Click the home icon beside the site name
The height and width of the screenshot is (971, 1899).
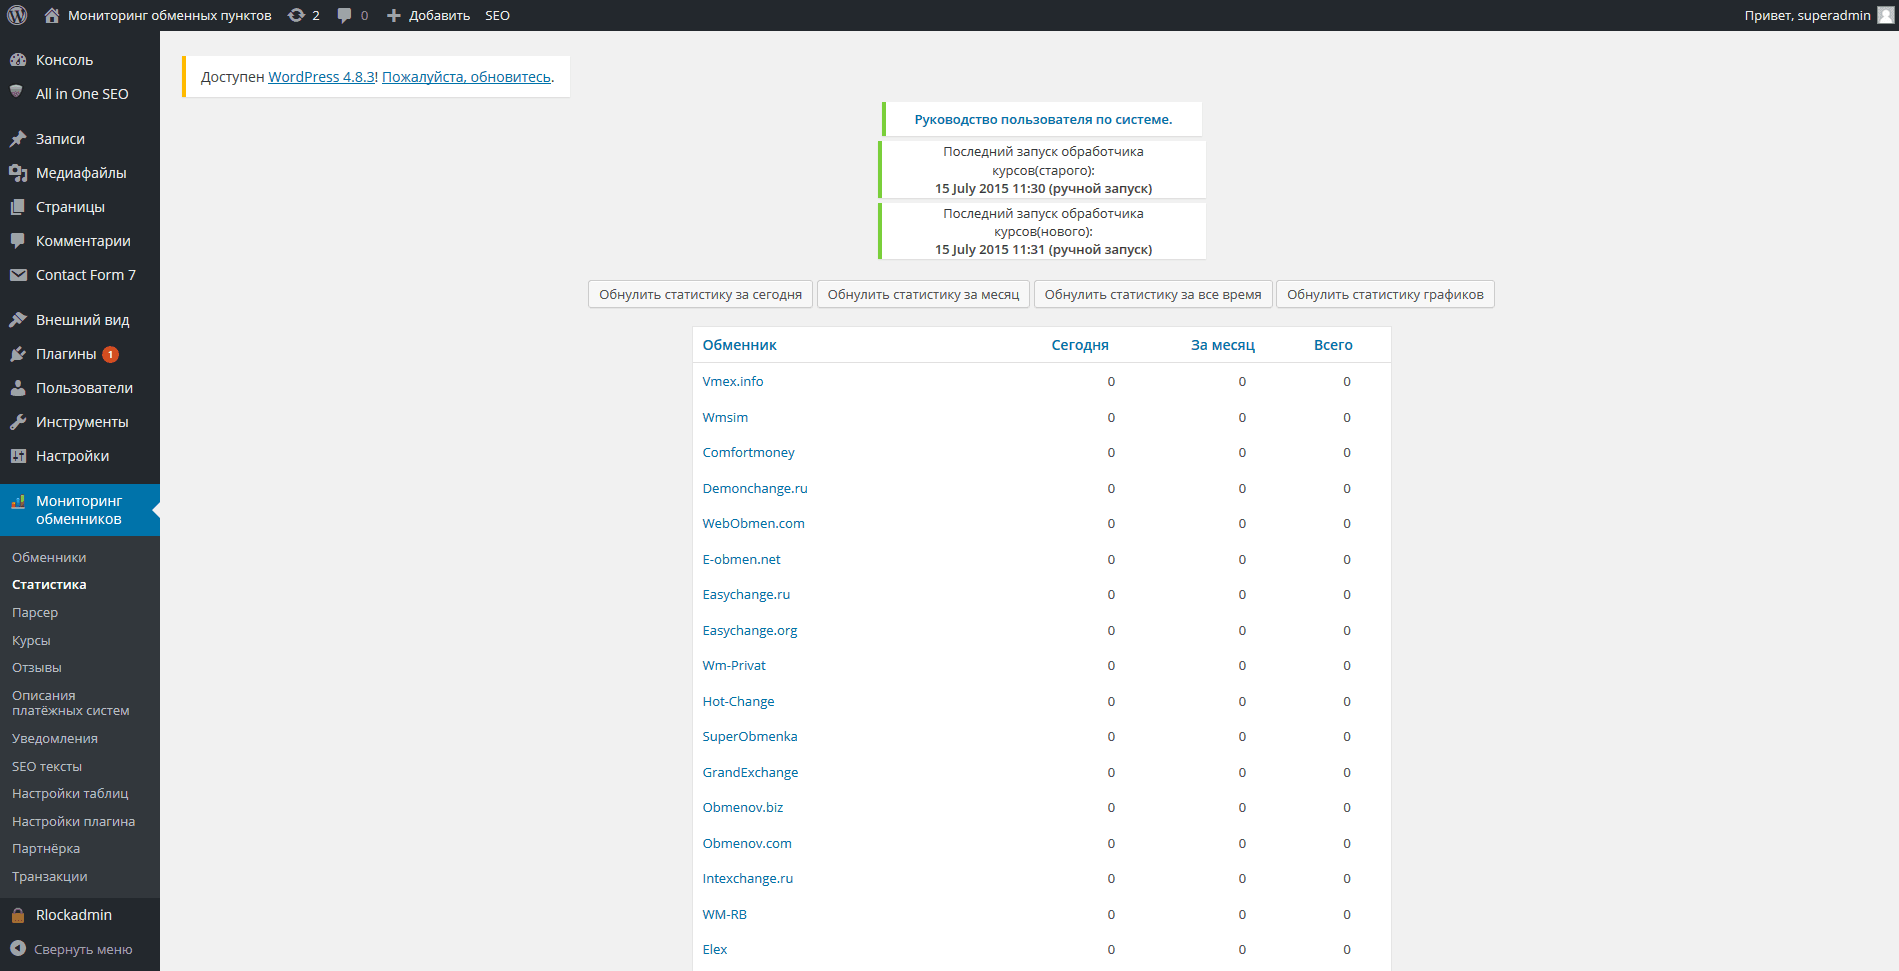click(52, 15)
